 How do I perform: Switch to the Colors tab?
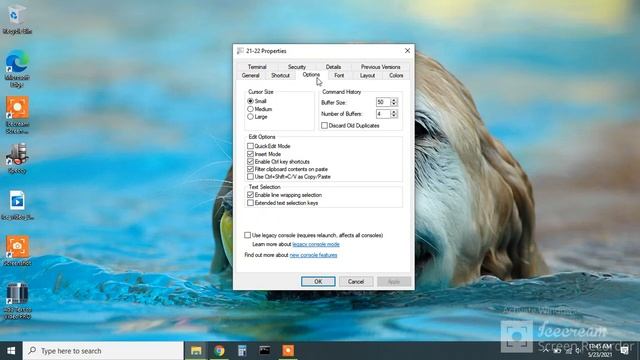click(396, 76)
